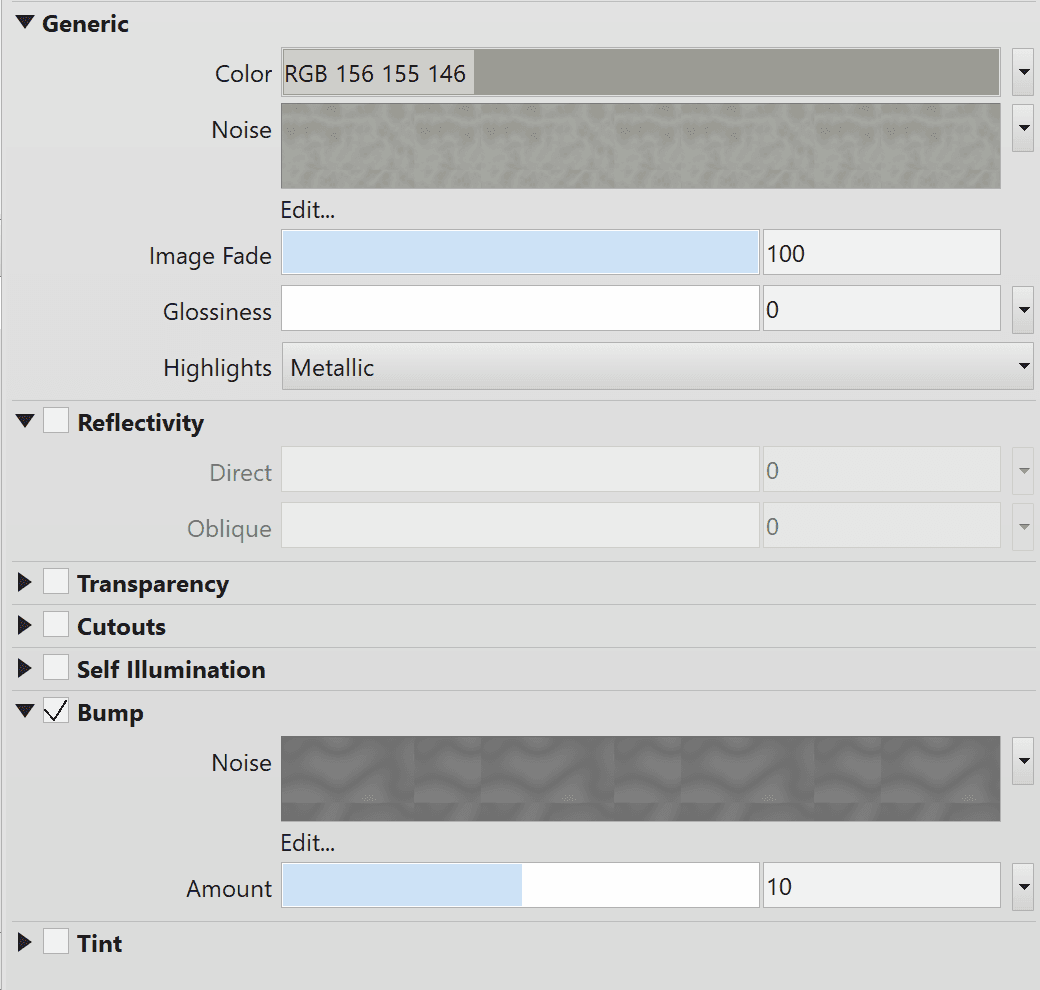Open the Amount dropdown arrow
Screen dimensions: 1040x990
click(x=1022, y=885)
